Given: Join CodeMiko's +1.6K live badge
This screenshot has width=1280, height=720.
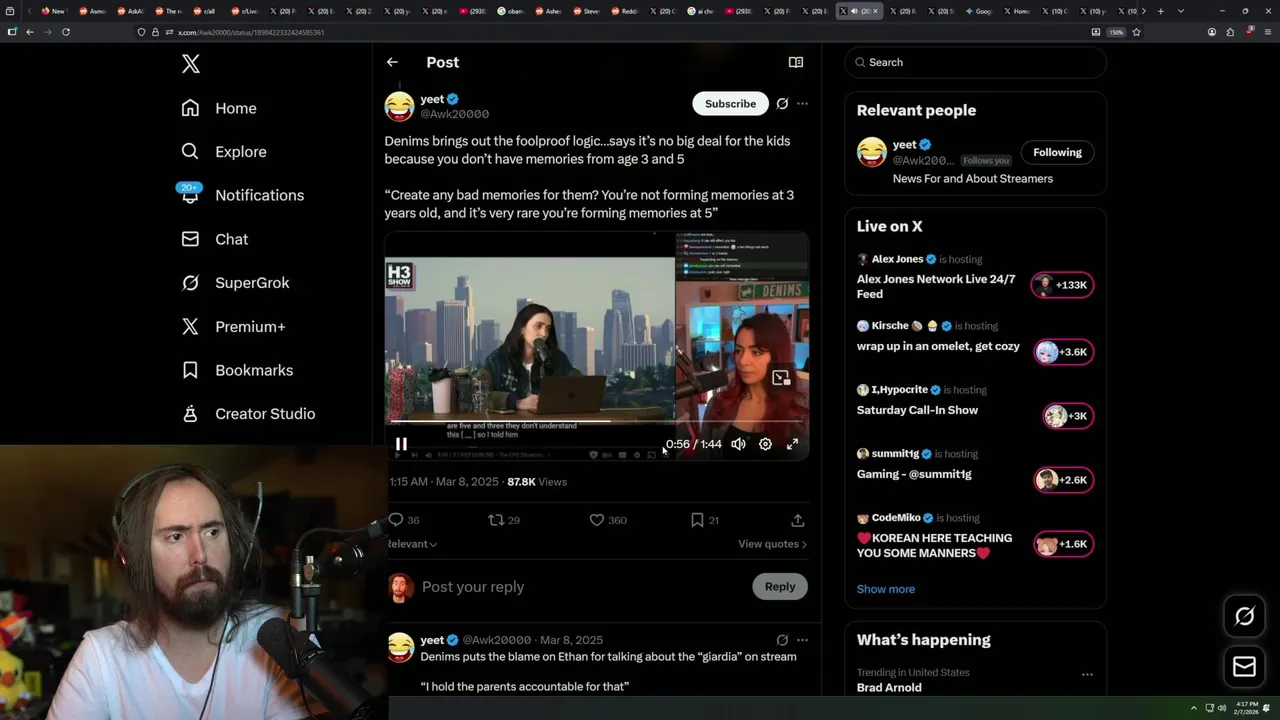Looking at the screenshot, I should (1063, 544).
